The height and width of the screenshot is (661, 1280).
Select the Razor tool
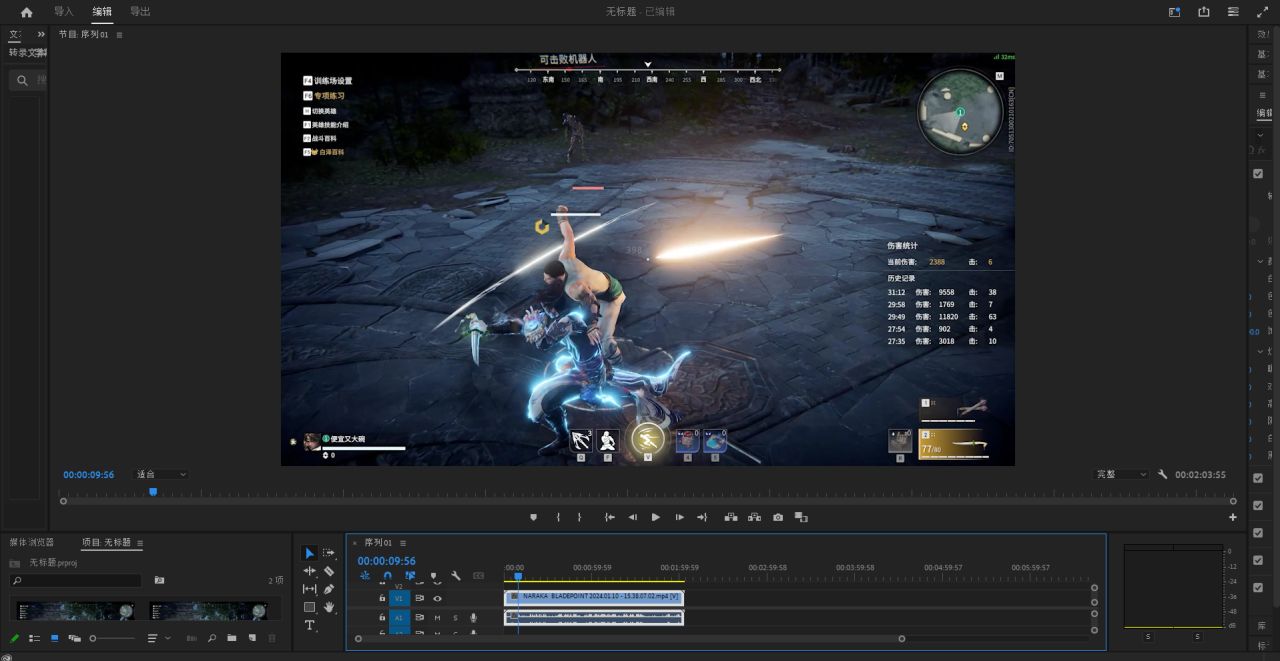(329, 571)
